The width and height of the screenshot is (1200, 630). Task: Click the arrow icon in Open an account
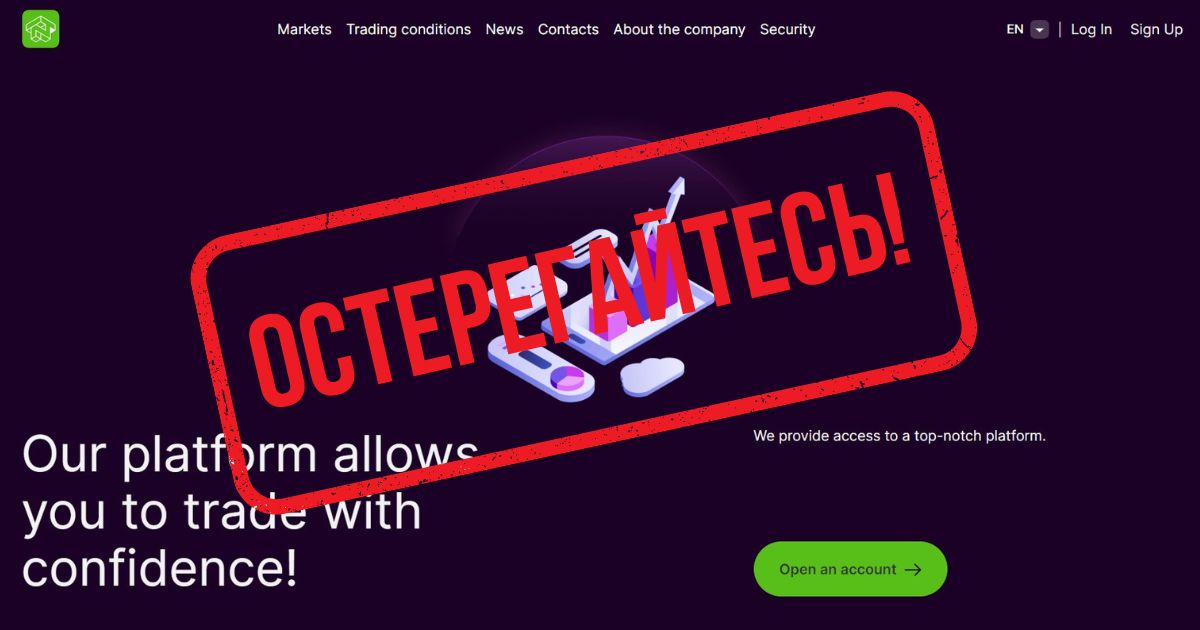click(912, 570)
